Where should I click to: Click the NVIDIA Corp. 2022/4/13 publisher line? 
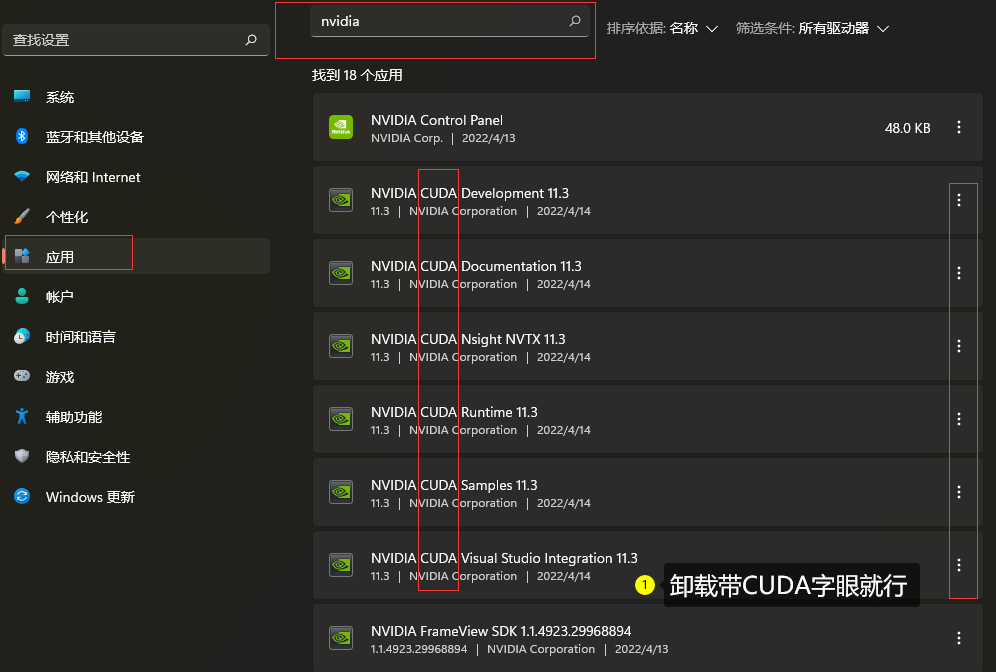443,138
